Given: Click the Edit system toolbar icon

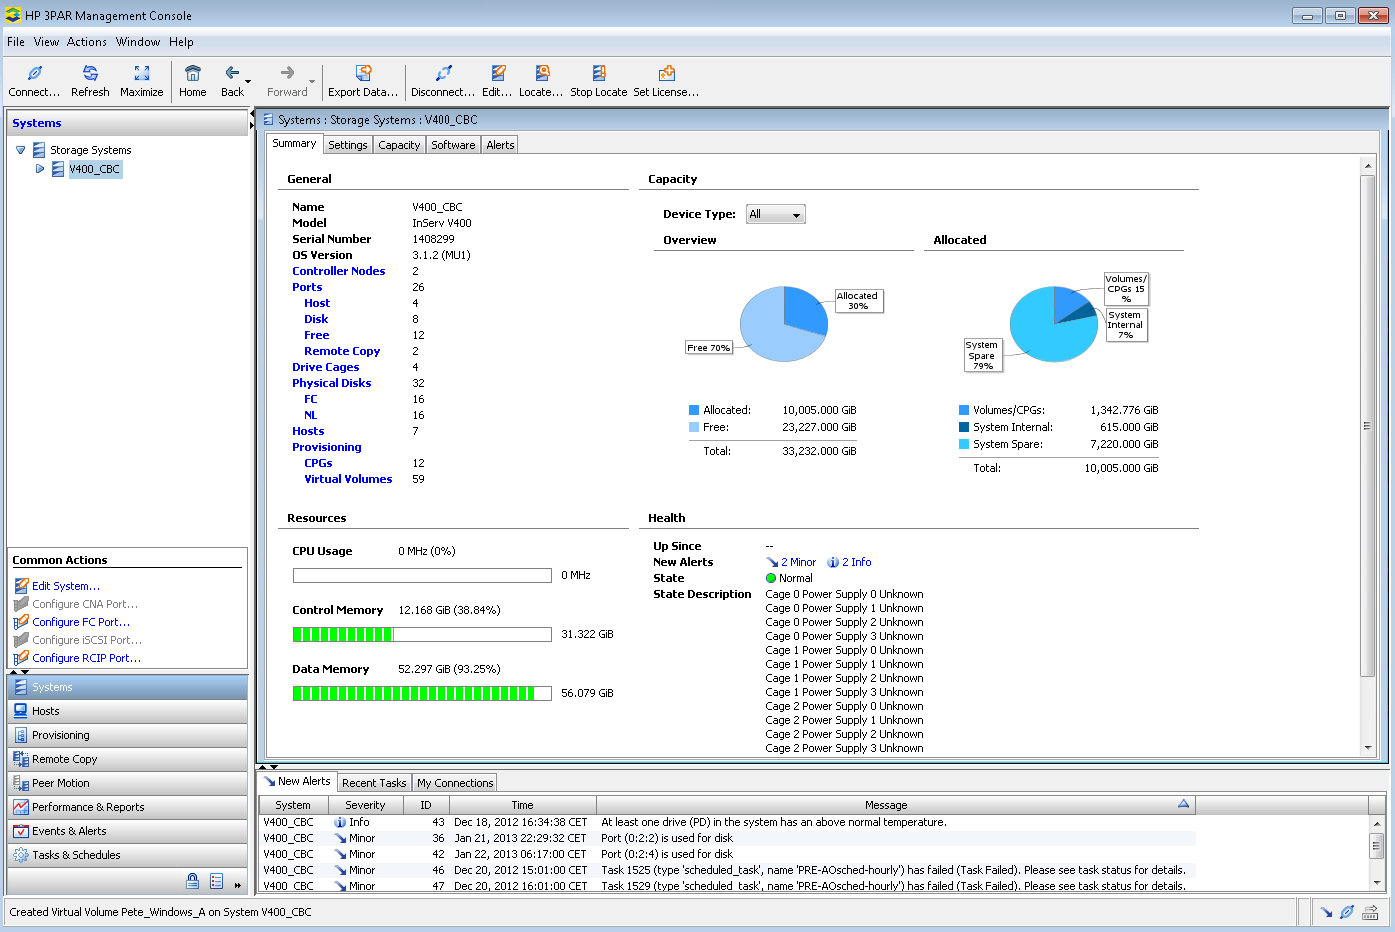Looking at the screenshot, I should coord(497,73).
